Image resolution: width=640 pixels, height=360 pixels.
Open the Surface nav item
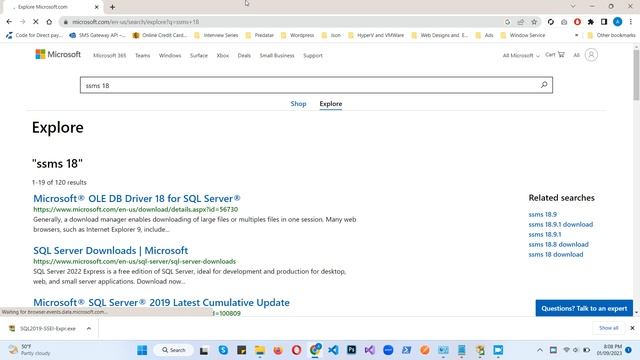[x=199, y=56]
